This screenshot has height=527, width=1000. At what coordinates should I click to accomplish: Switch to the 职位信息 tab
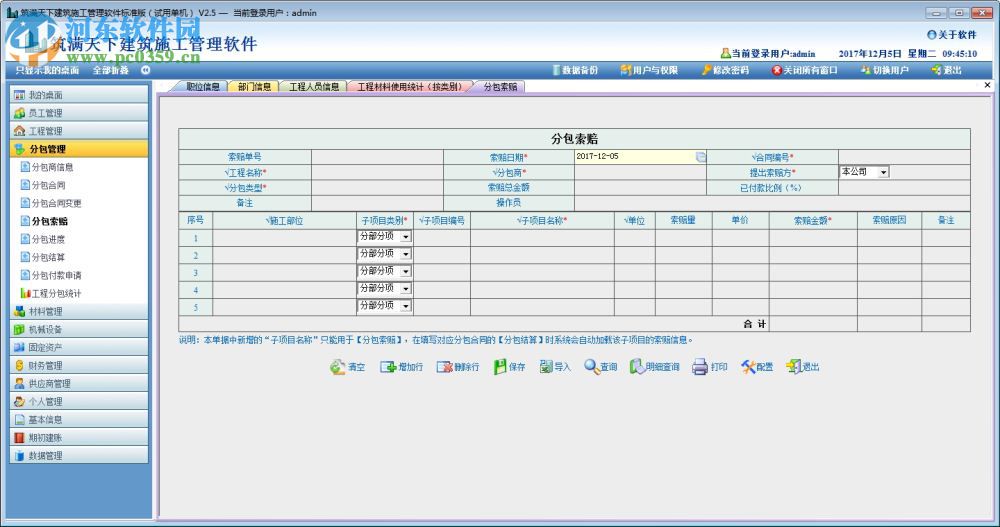[203, 87]
